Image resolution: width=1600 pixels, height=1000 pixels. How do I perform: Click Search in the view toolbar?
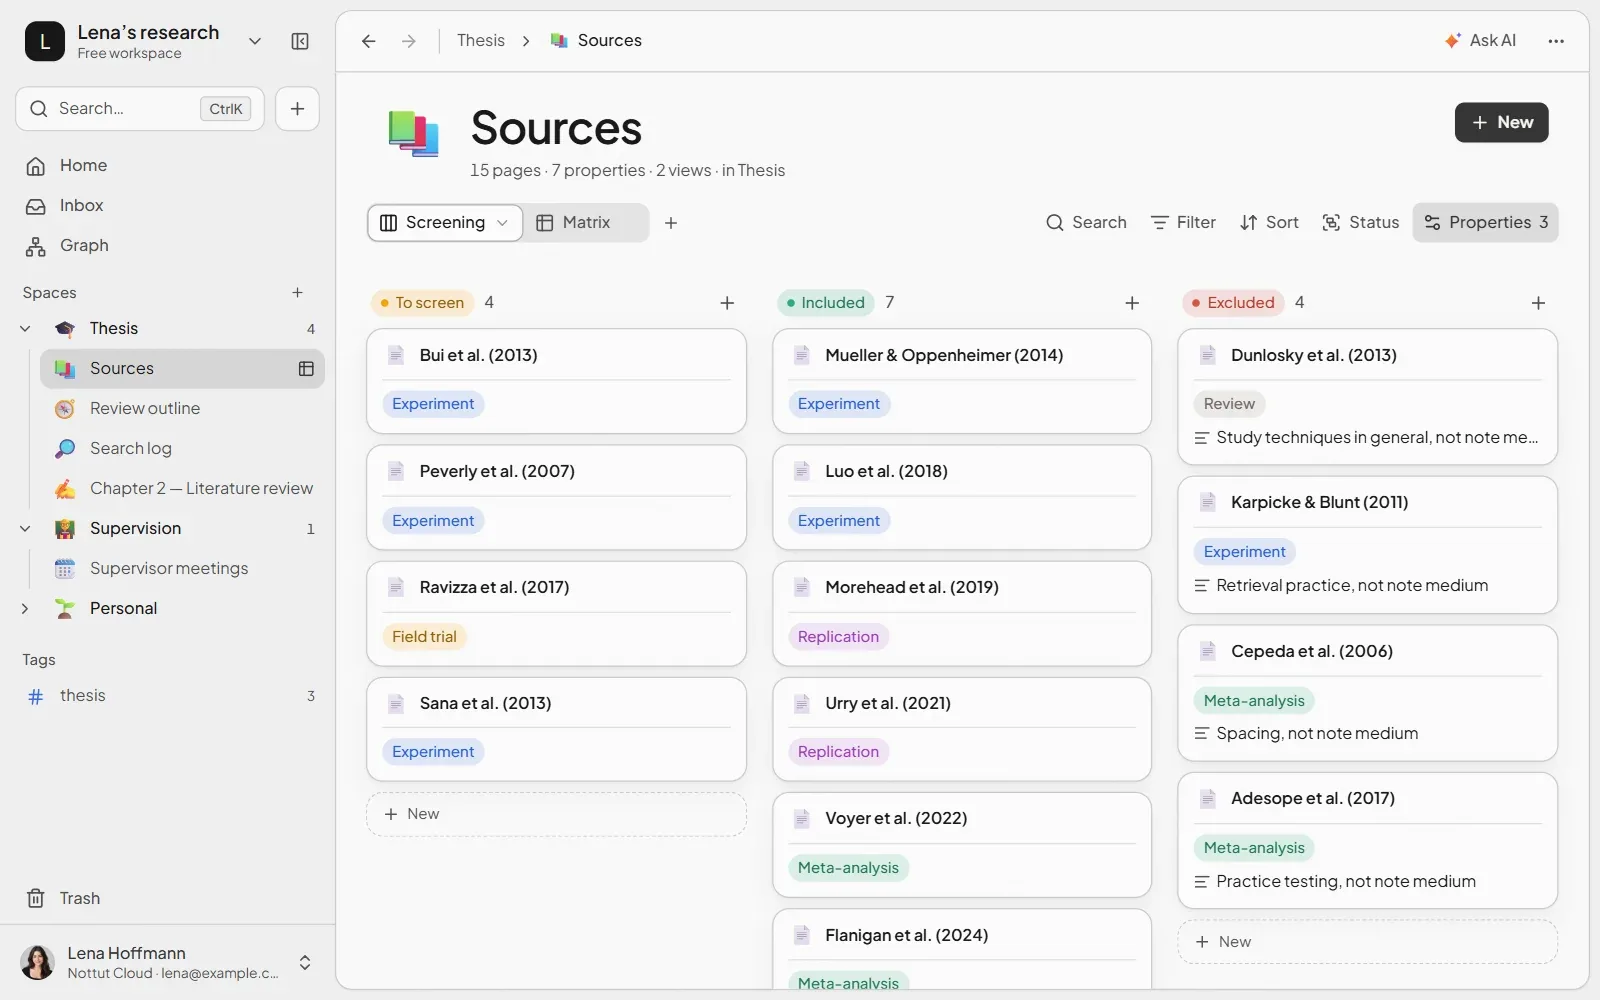[x=1086, y=223]
